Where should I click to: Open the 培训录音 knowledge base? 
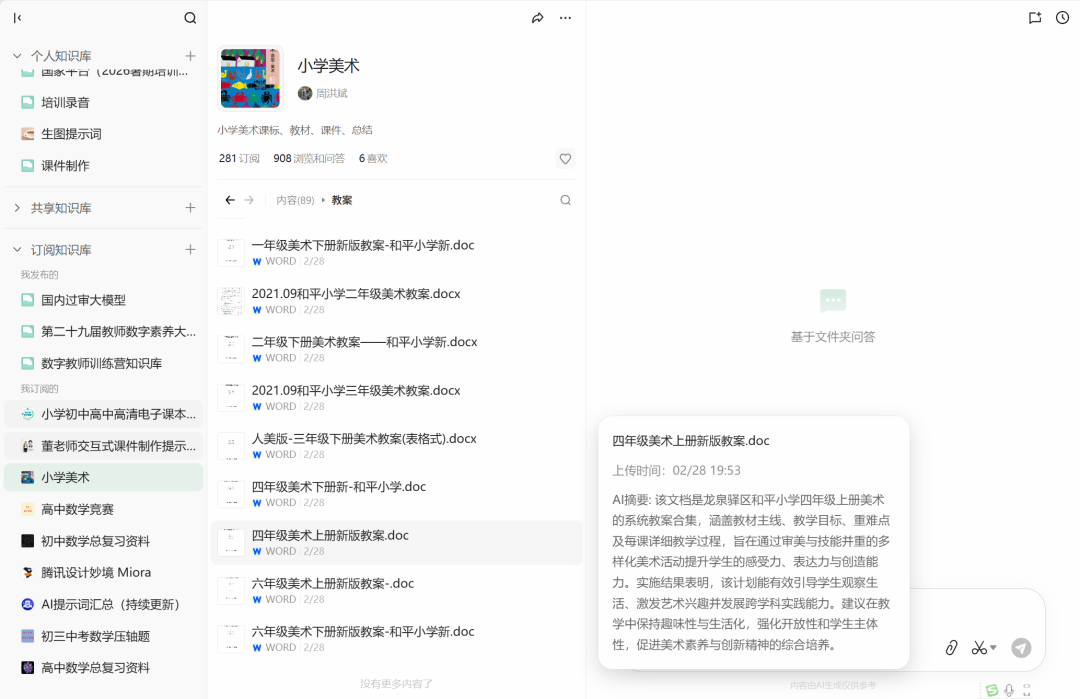pyautogui.click(x=103, y=103)
